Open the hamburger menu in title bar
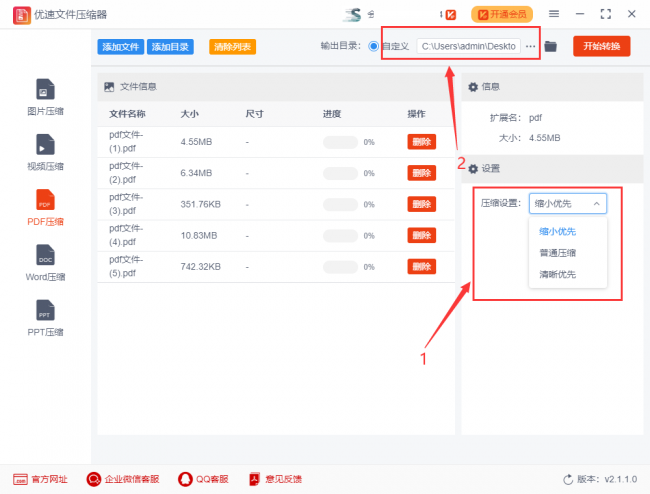The height and width of the screenshot is (494, 650). pos(554,14)
